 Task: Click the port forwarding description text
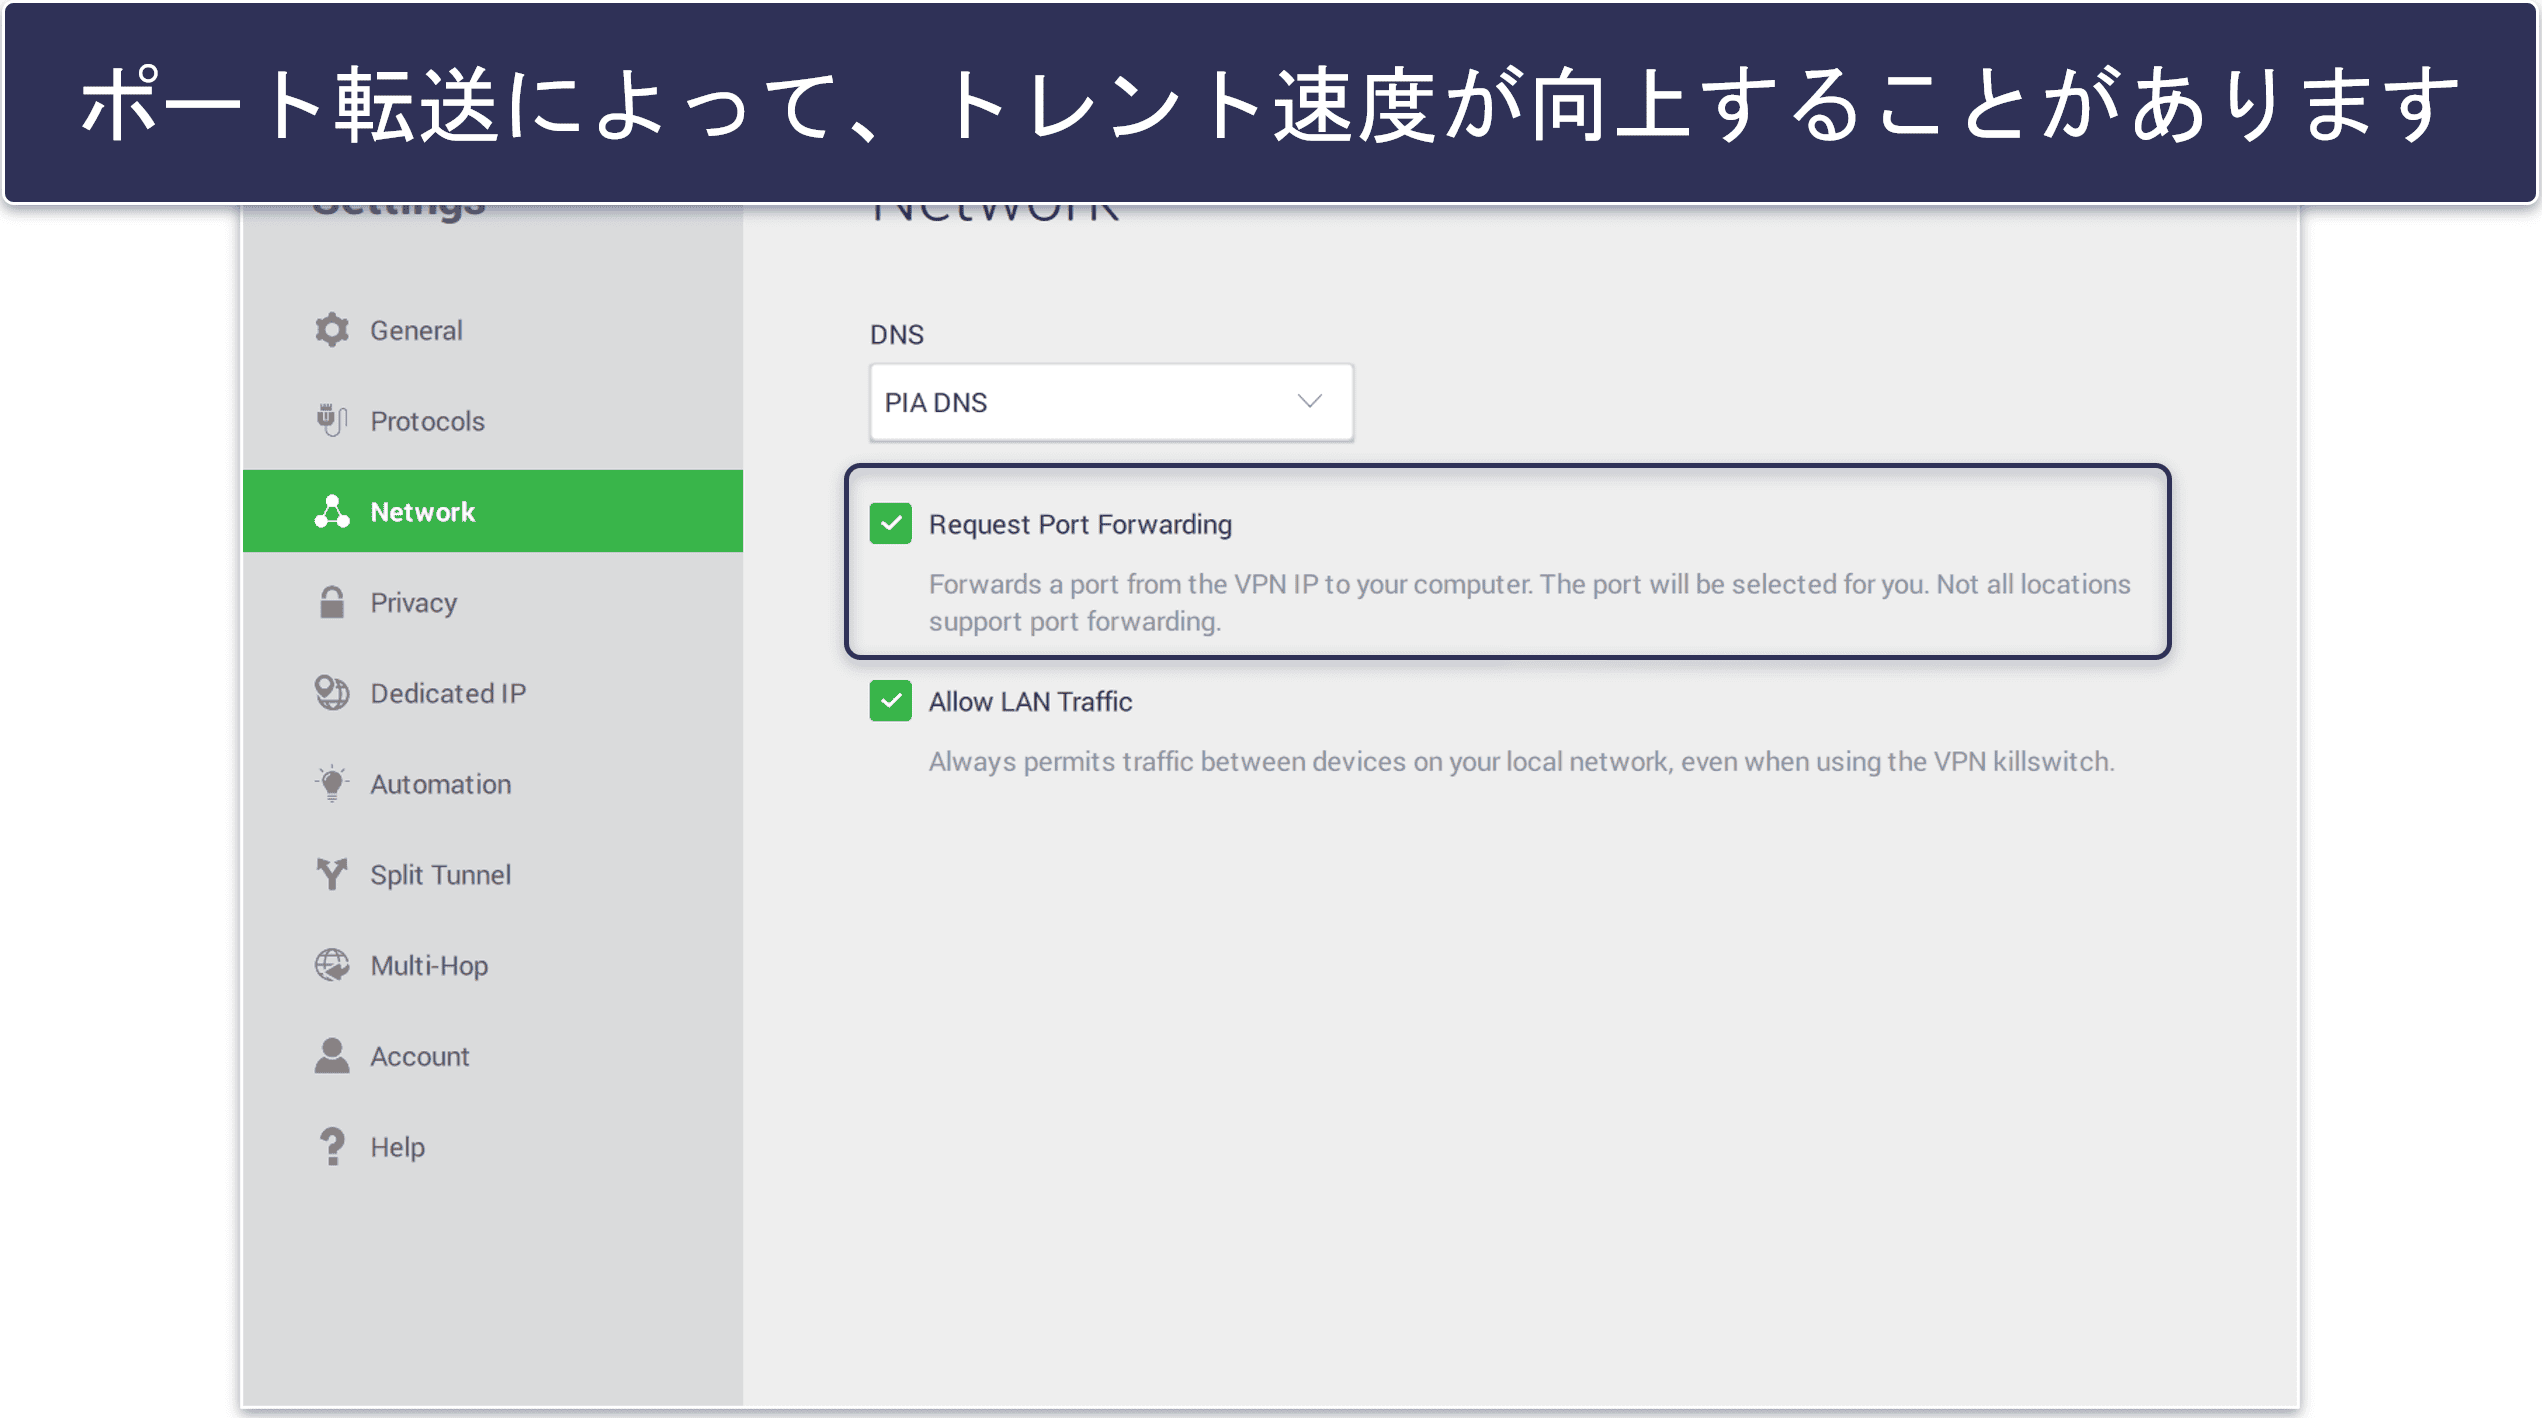click(x=1529, y=602)
